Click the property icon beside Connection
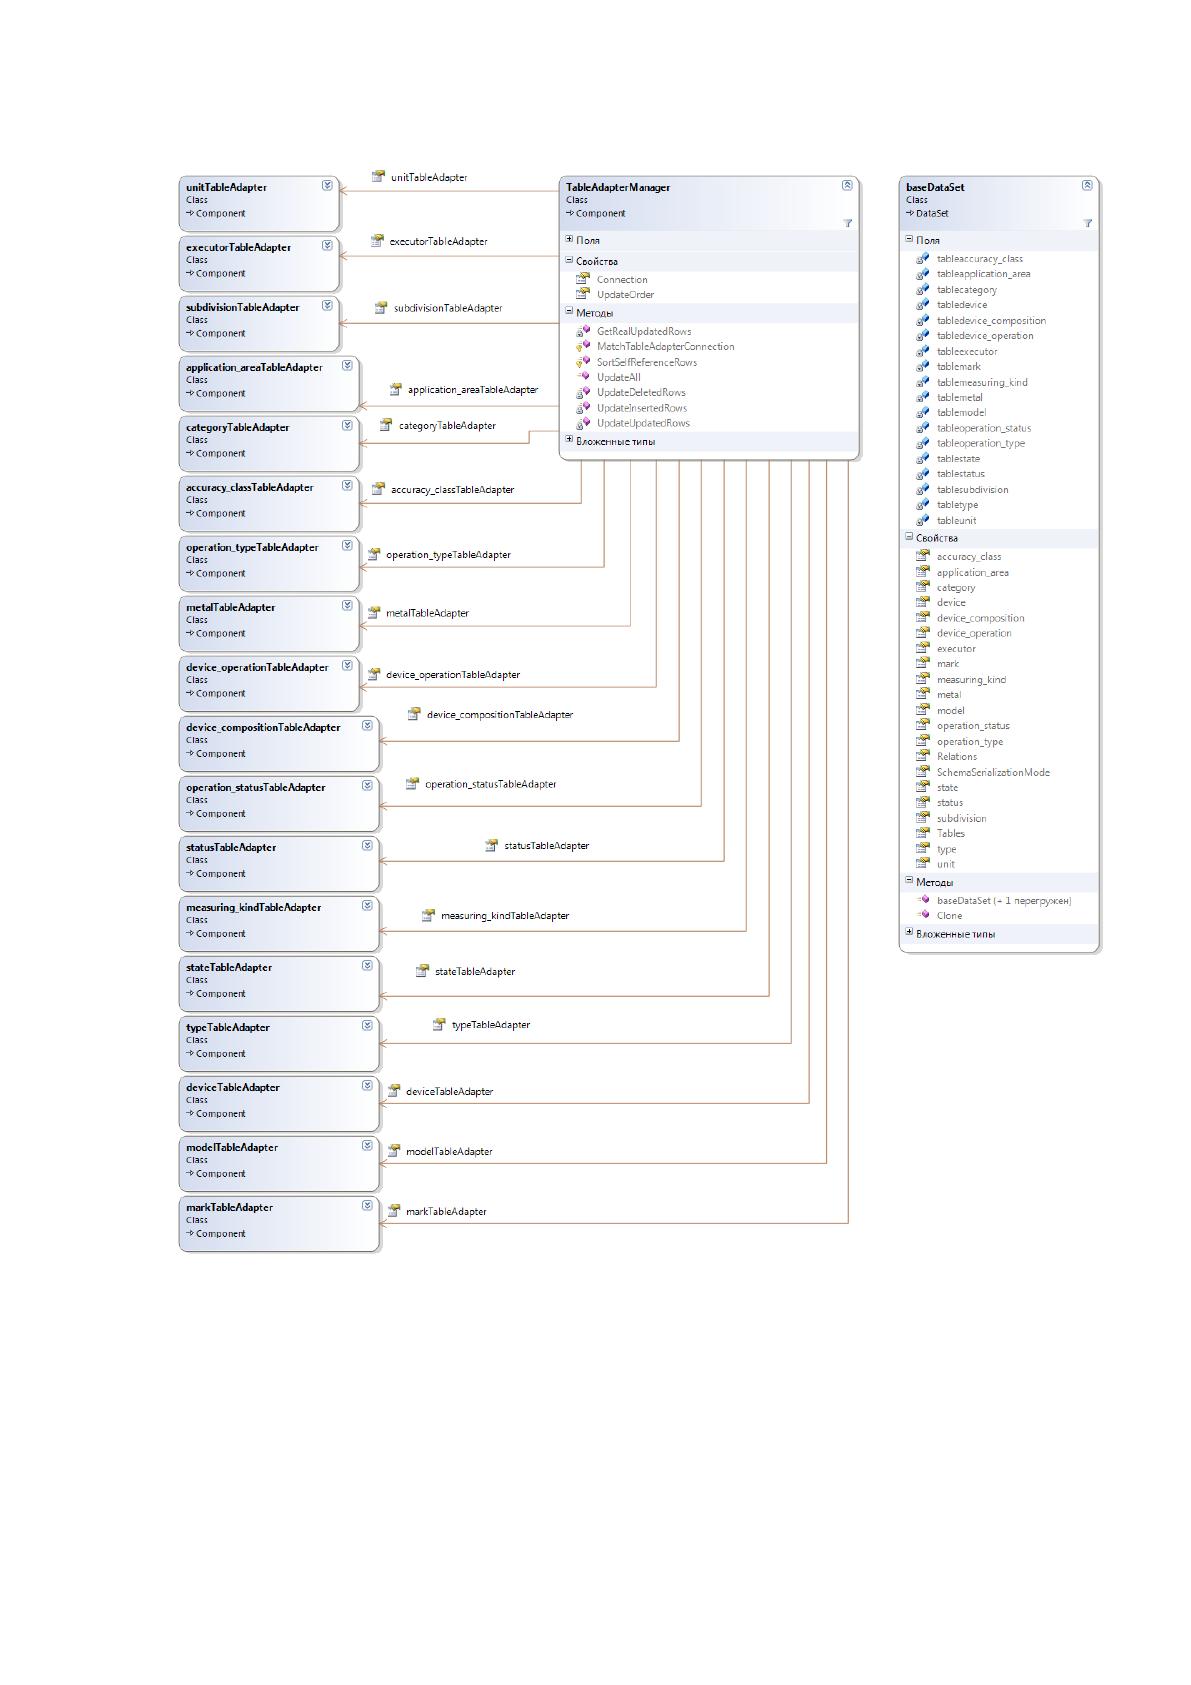The height and width of the screenshot is (1685, 1191). (x=583, y=279)
